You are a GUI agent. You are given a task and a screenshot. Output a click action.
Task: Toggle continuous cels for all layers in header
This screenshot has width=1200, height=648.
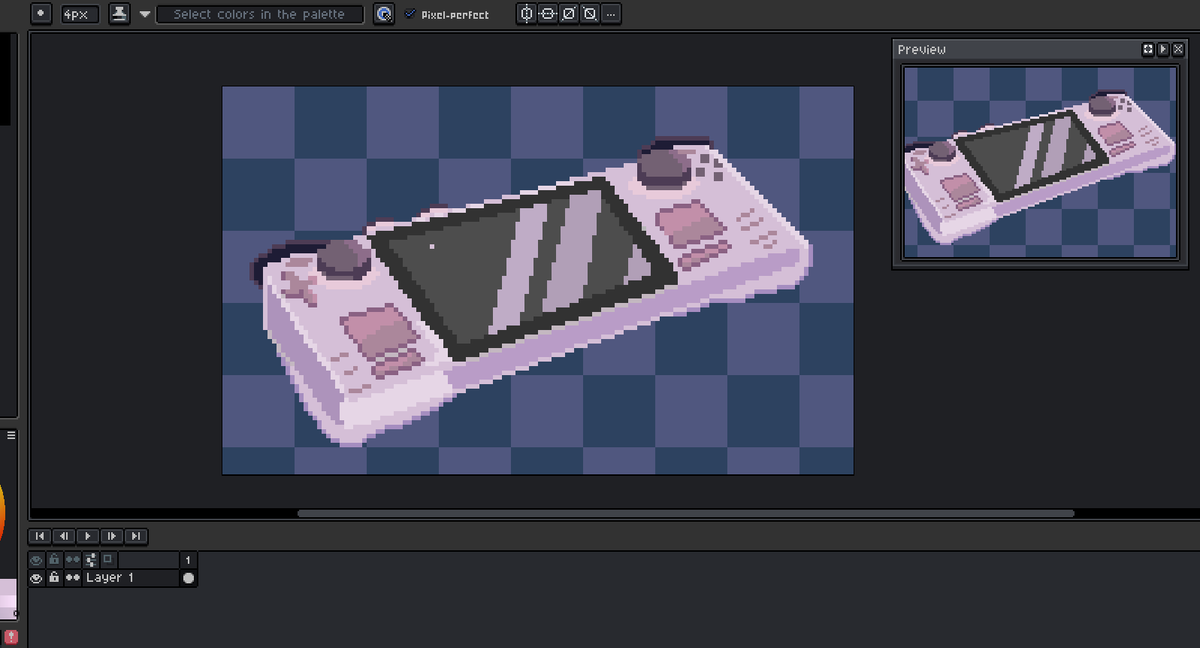click(x=73, y=560)
